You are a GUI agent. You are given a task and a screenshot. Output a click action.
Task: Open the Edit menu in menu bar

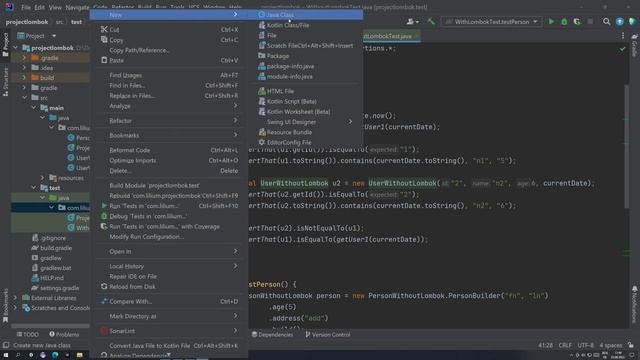click(40, 7)
